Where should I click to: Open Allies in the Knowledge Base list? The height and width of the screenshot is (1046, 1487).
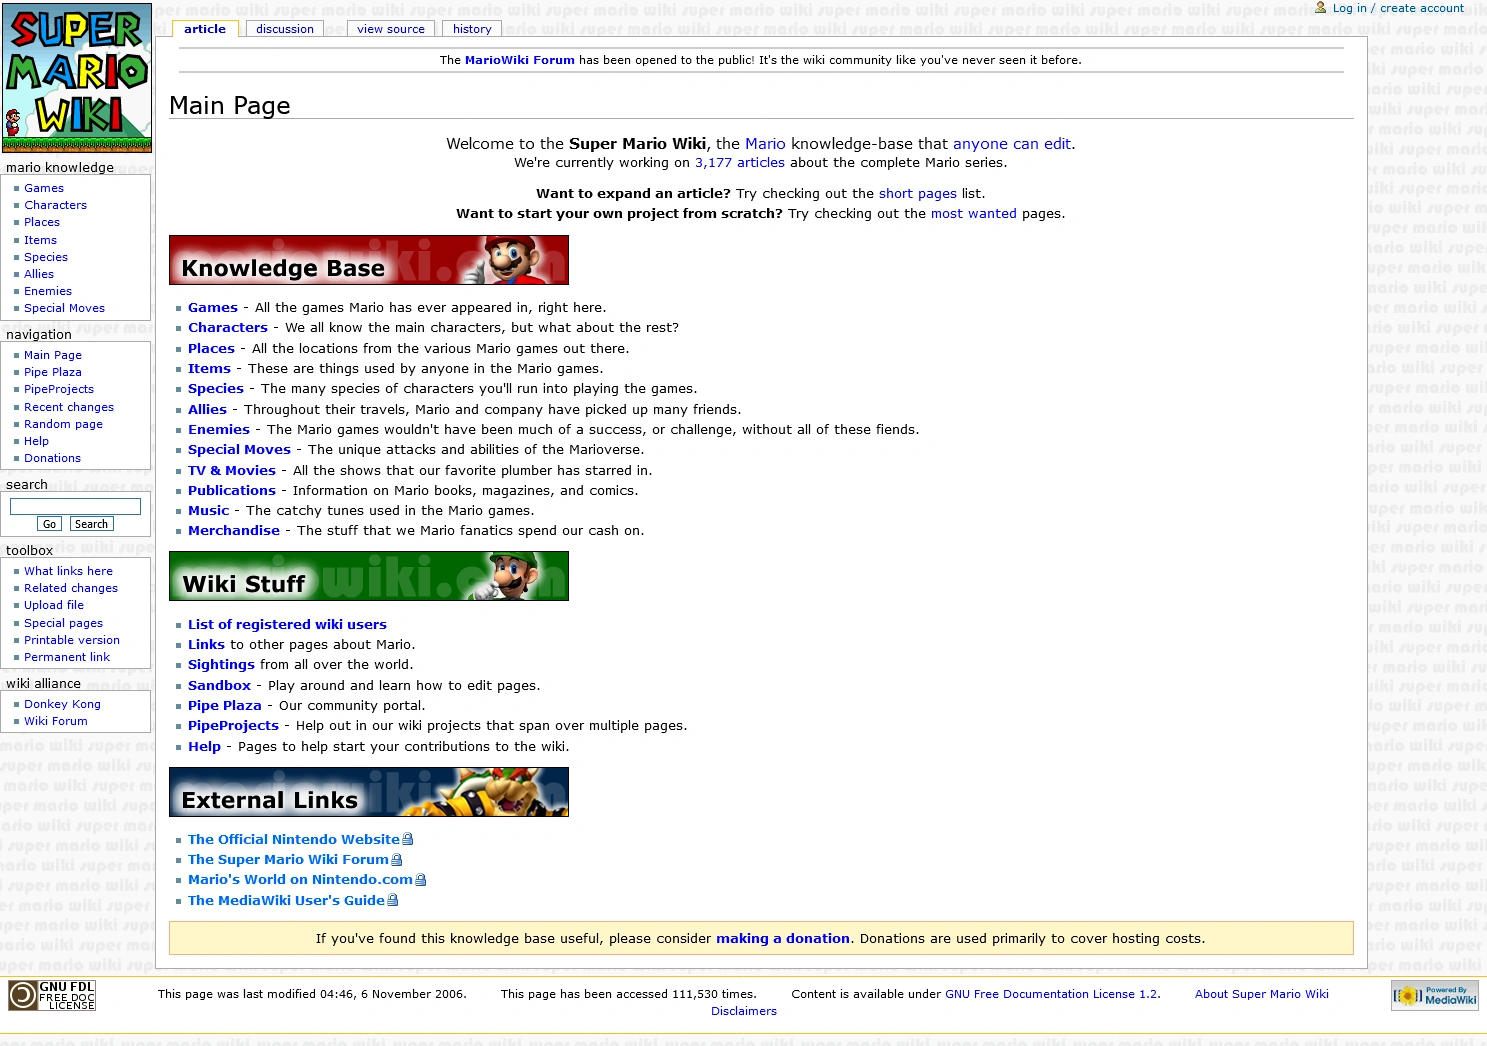pyautogui.click(x=207, y=410)
